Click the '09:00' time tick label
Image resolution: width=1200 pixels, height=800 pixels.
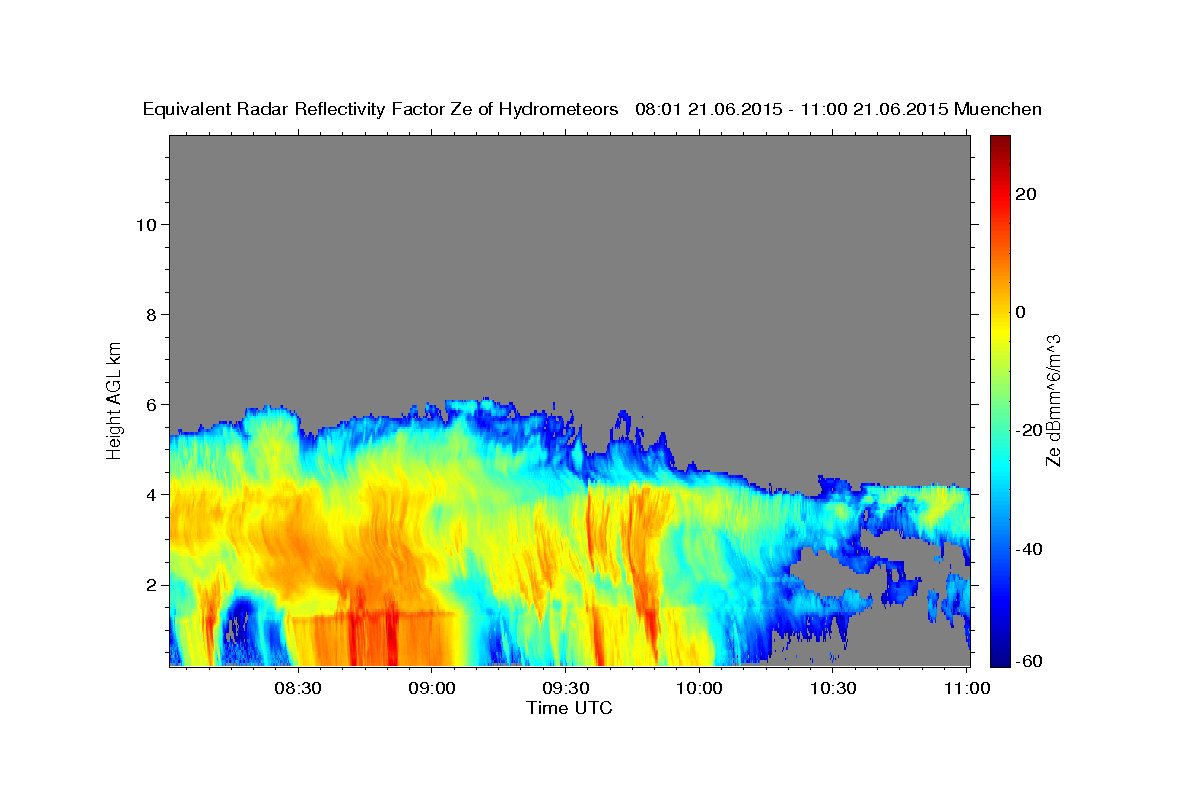(x=431, y=689)
